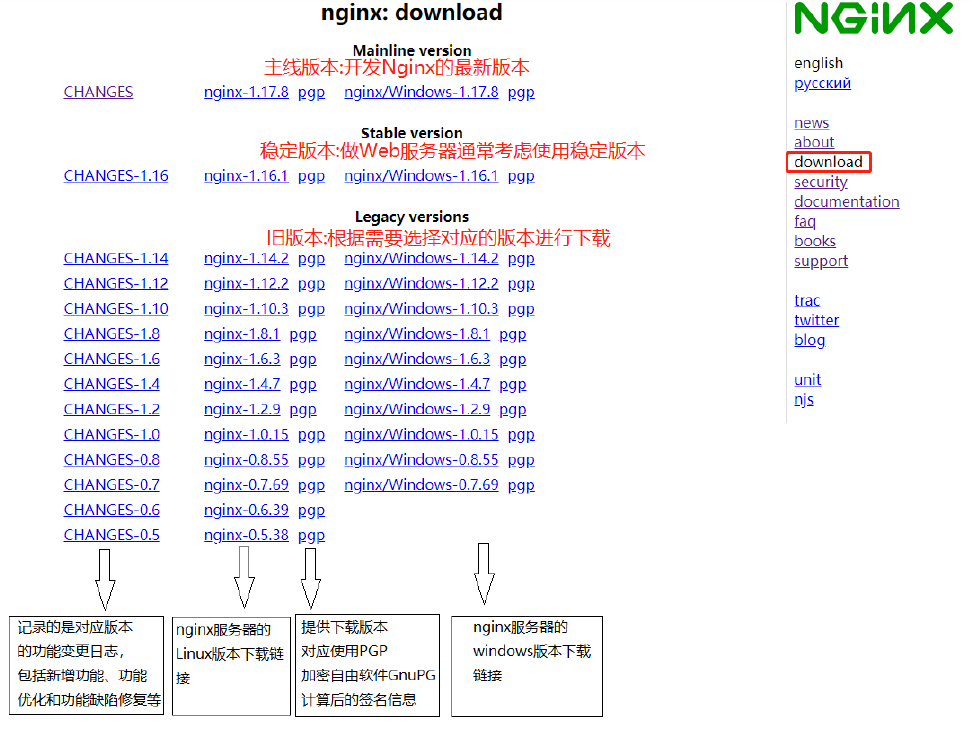This screenshot has width=972, height=736.
Task: Open the about page
Action: [x=814, y=142]
